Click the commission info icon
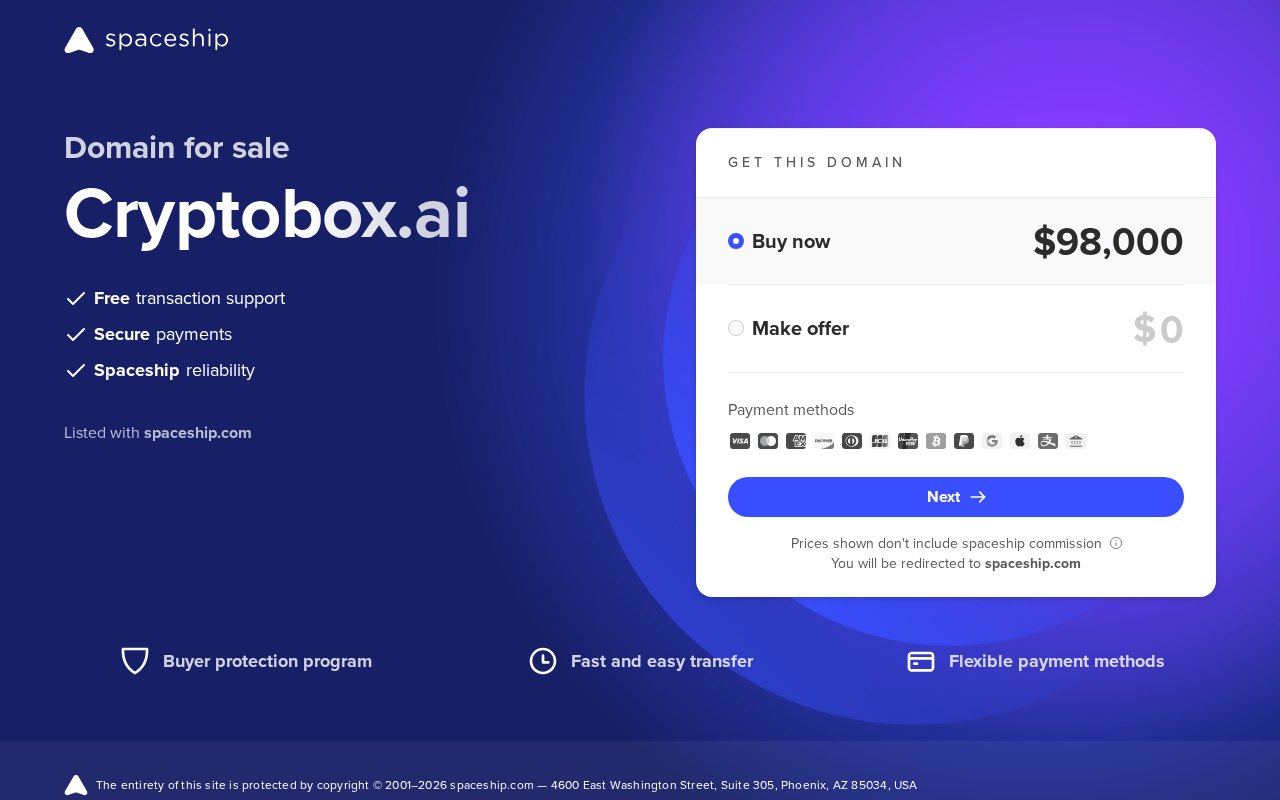The height and width of the screenshot is (800, 1280). (x=1116, y=543)
